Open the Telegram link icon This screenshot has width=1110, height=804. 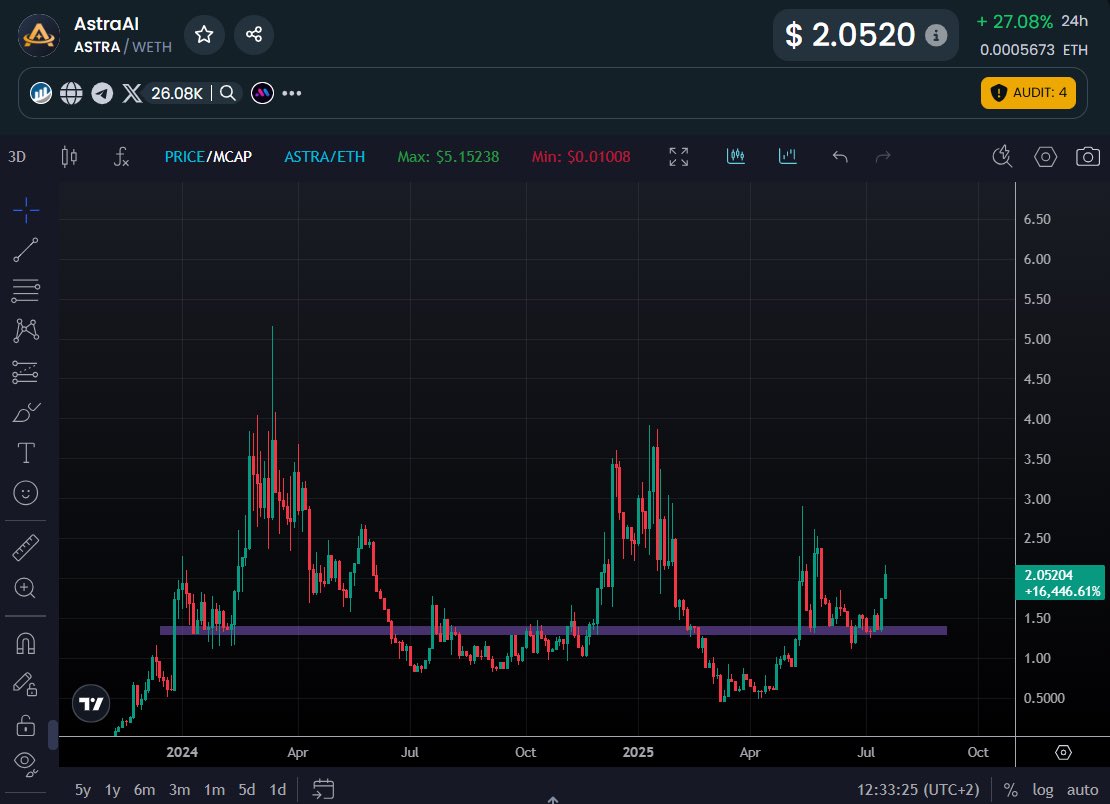click(x=102, y=93)
